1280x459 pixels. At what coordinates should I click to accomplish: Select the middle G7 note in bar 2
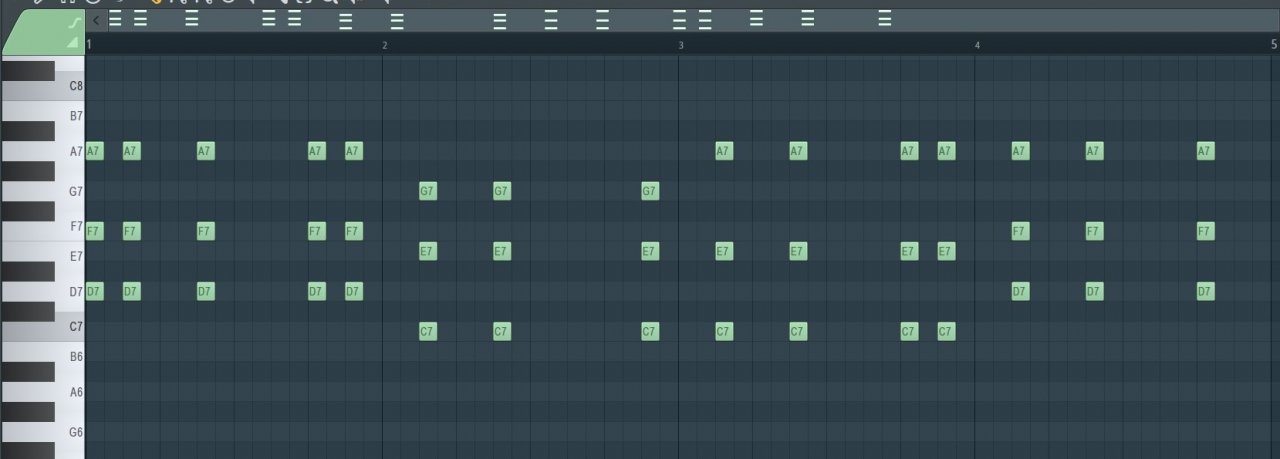point(502,191)
